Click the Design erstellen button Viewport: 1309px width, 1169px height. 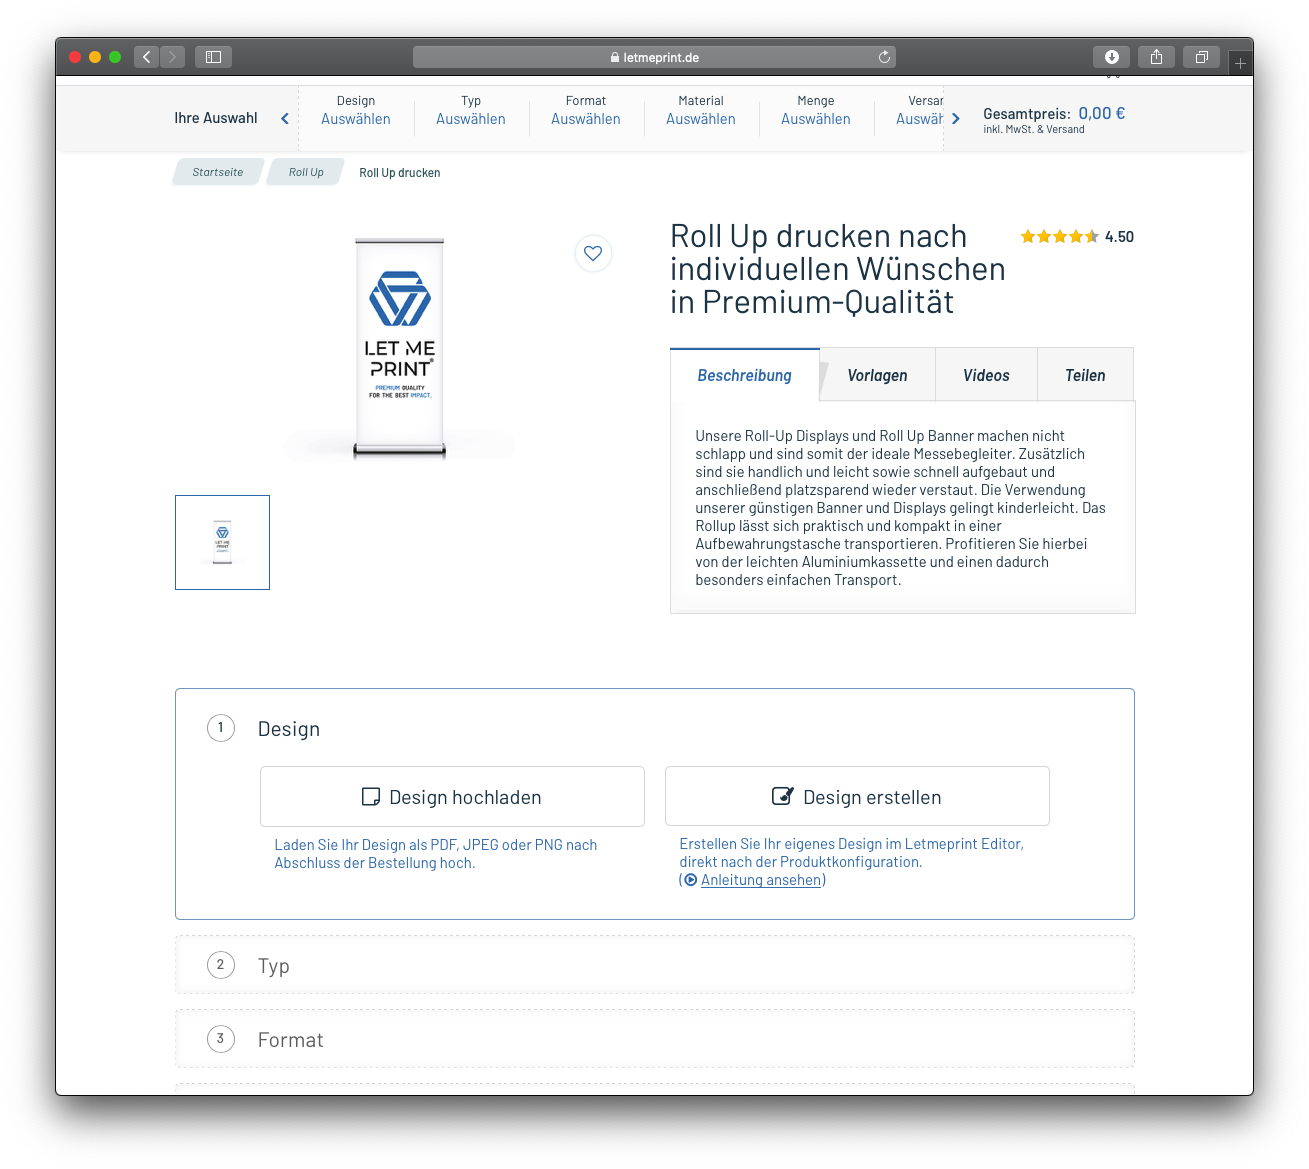pyautogui.click(x=857, y=796)
